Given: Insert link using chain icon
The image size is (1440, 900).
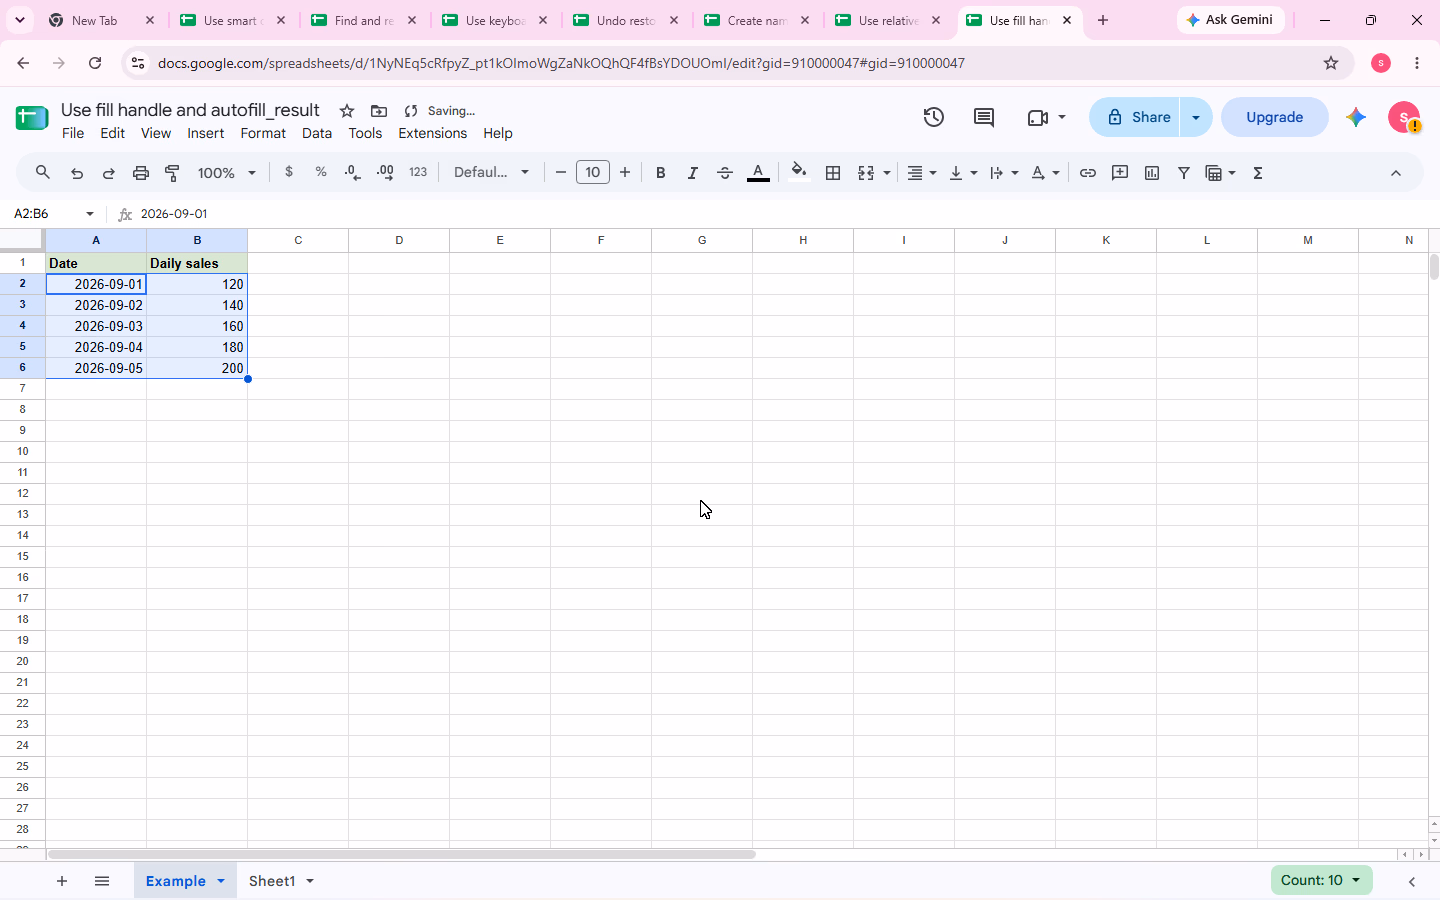Looking at the screenshot, I should click(x=1088, y=173).
